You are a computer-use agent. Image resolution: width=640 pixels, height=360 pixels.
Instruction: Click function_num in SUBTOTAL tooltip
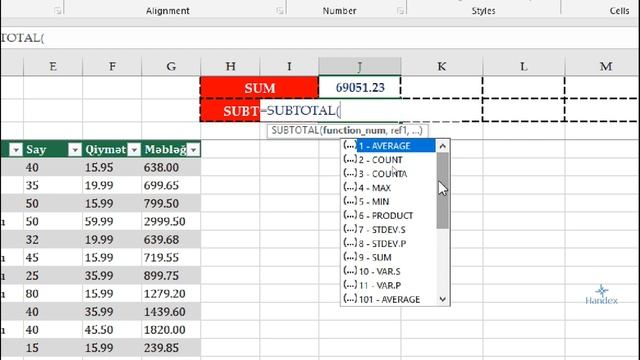(x=354, y=131)
